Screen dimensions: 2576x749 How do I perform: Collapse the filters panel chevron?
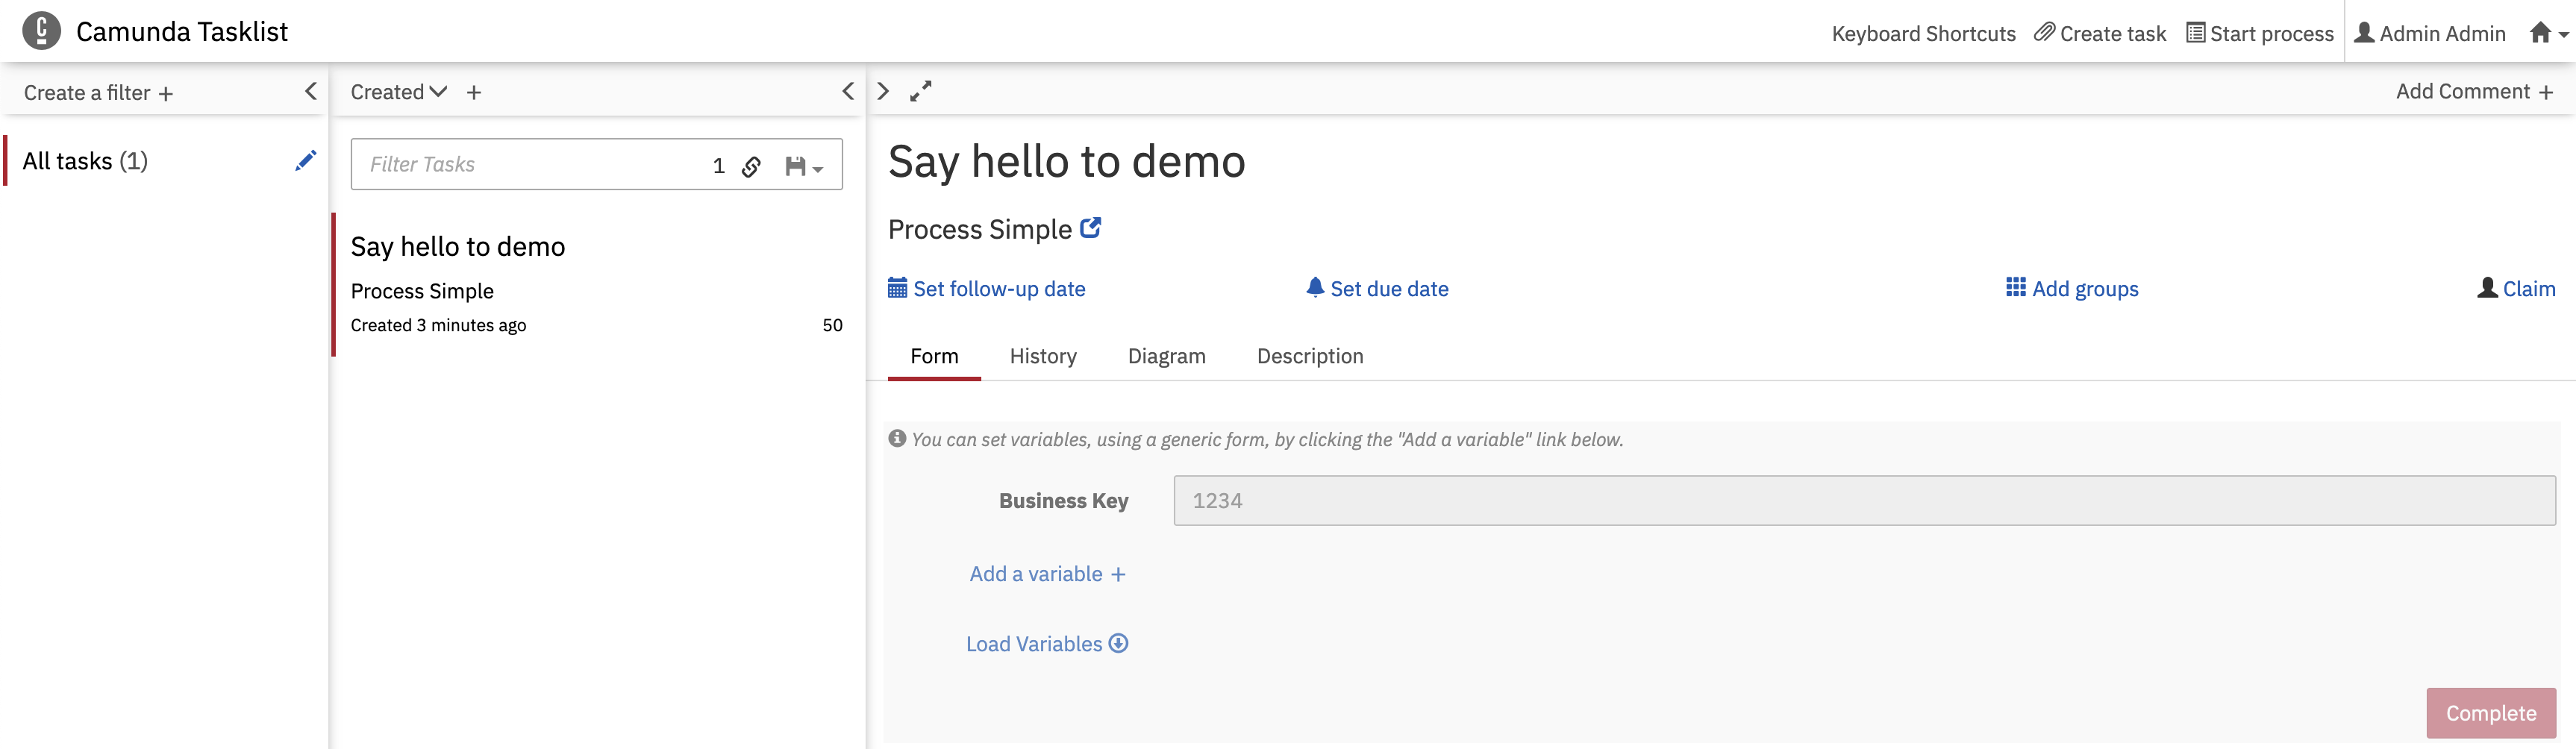click(310, 91)
